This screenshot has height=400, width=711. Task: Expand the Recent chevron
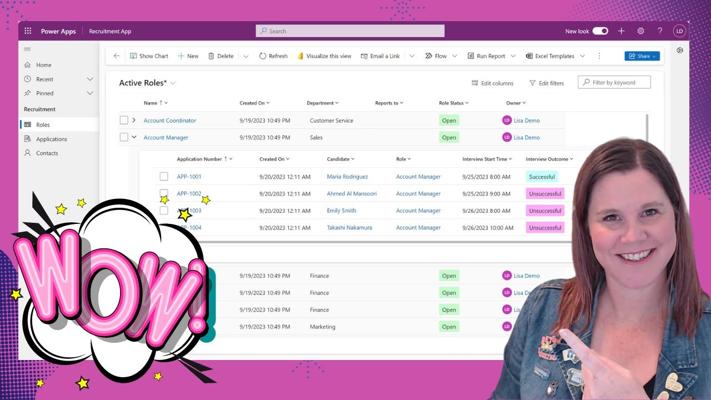(90, 79)
